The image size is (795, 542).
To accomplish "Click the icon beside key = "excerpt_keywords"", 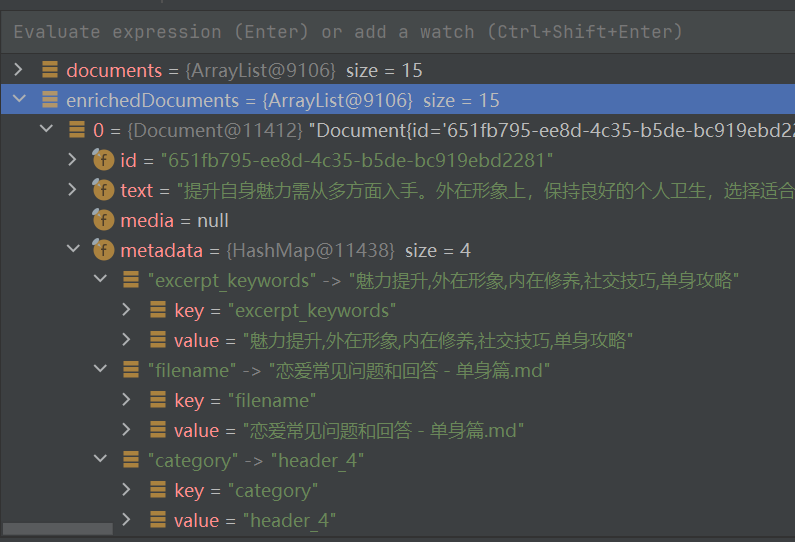I will pyautogui.click(x=158, y=309).
